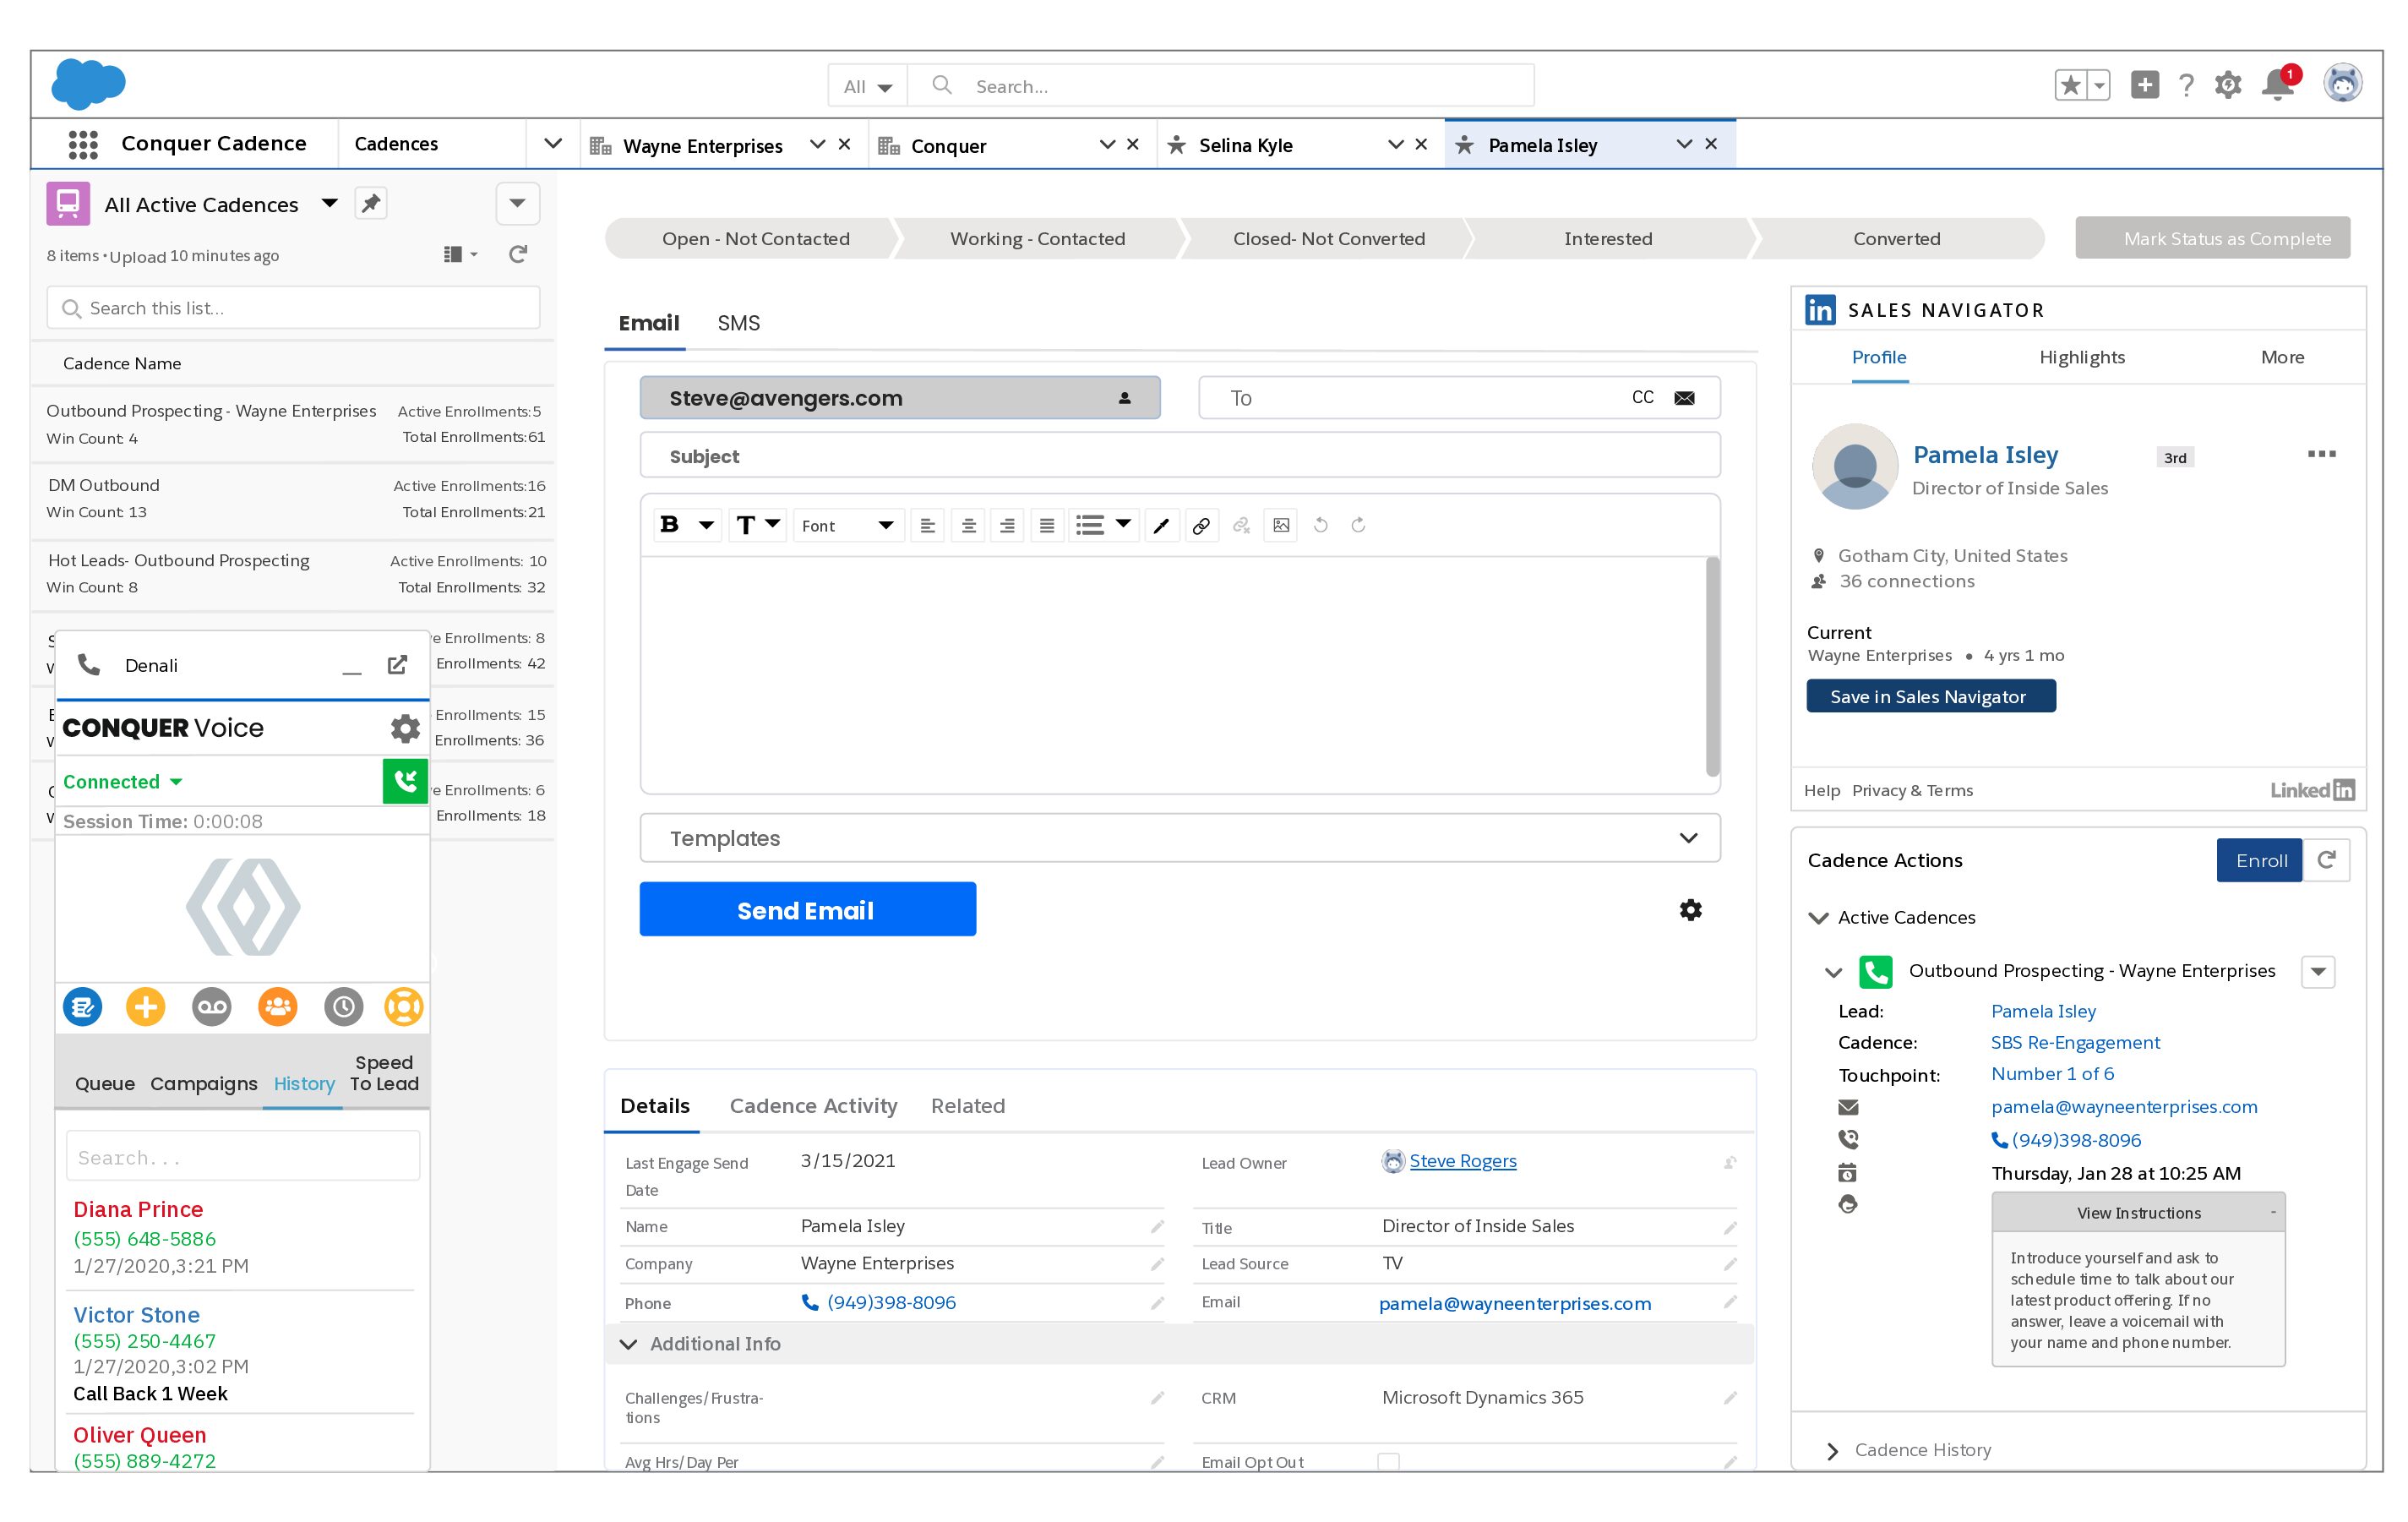
Task: Click the orange plus add icon in dialer
Action: (145, 1006)
